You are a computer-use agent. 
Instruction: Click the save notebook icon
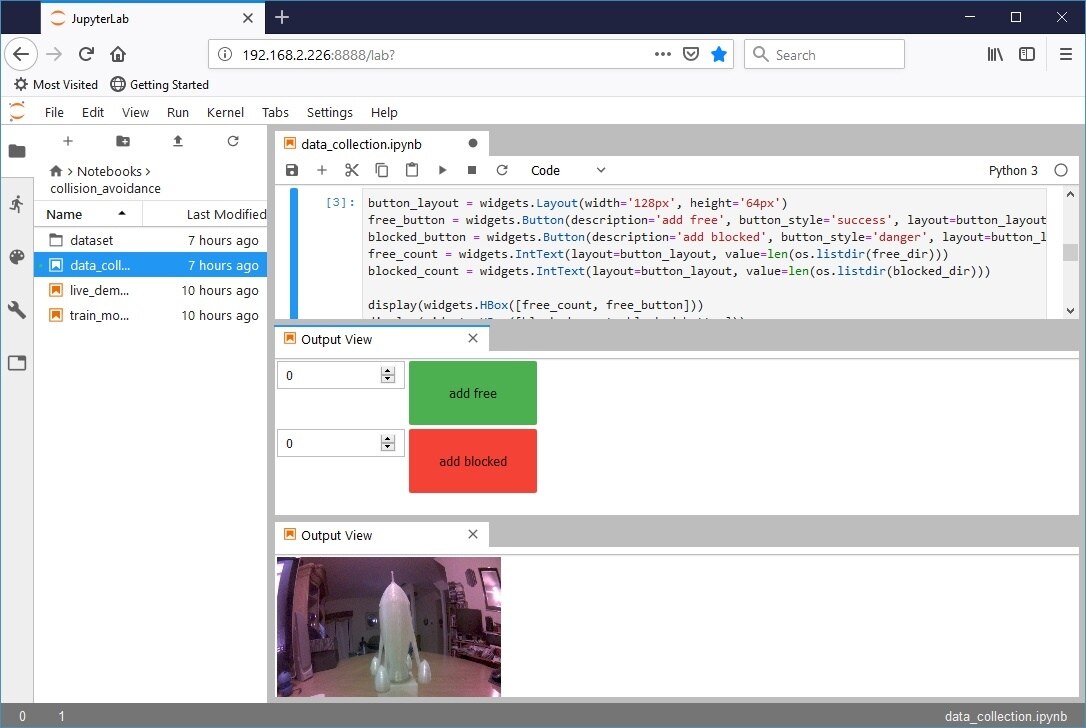pyautogui.click(x=292, y=171)
